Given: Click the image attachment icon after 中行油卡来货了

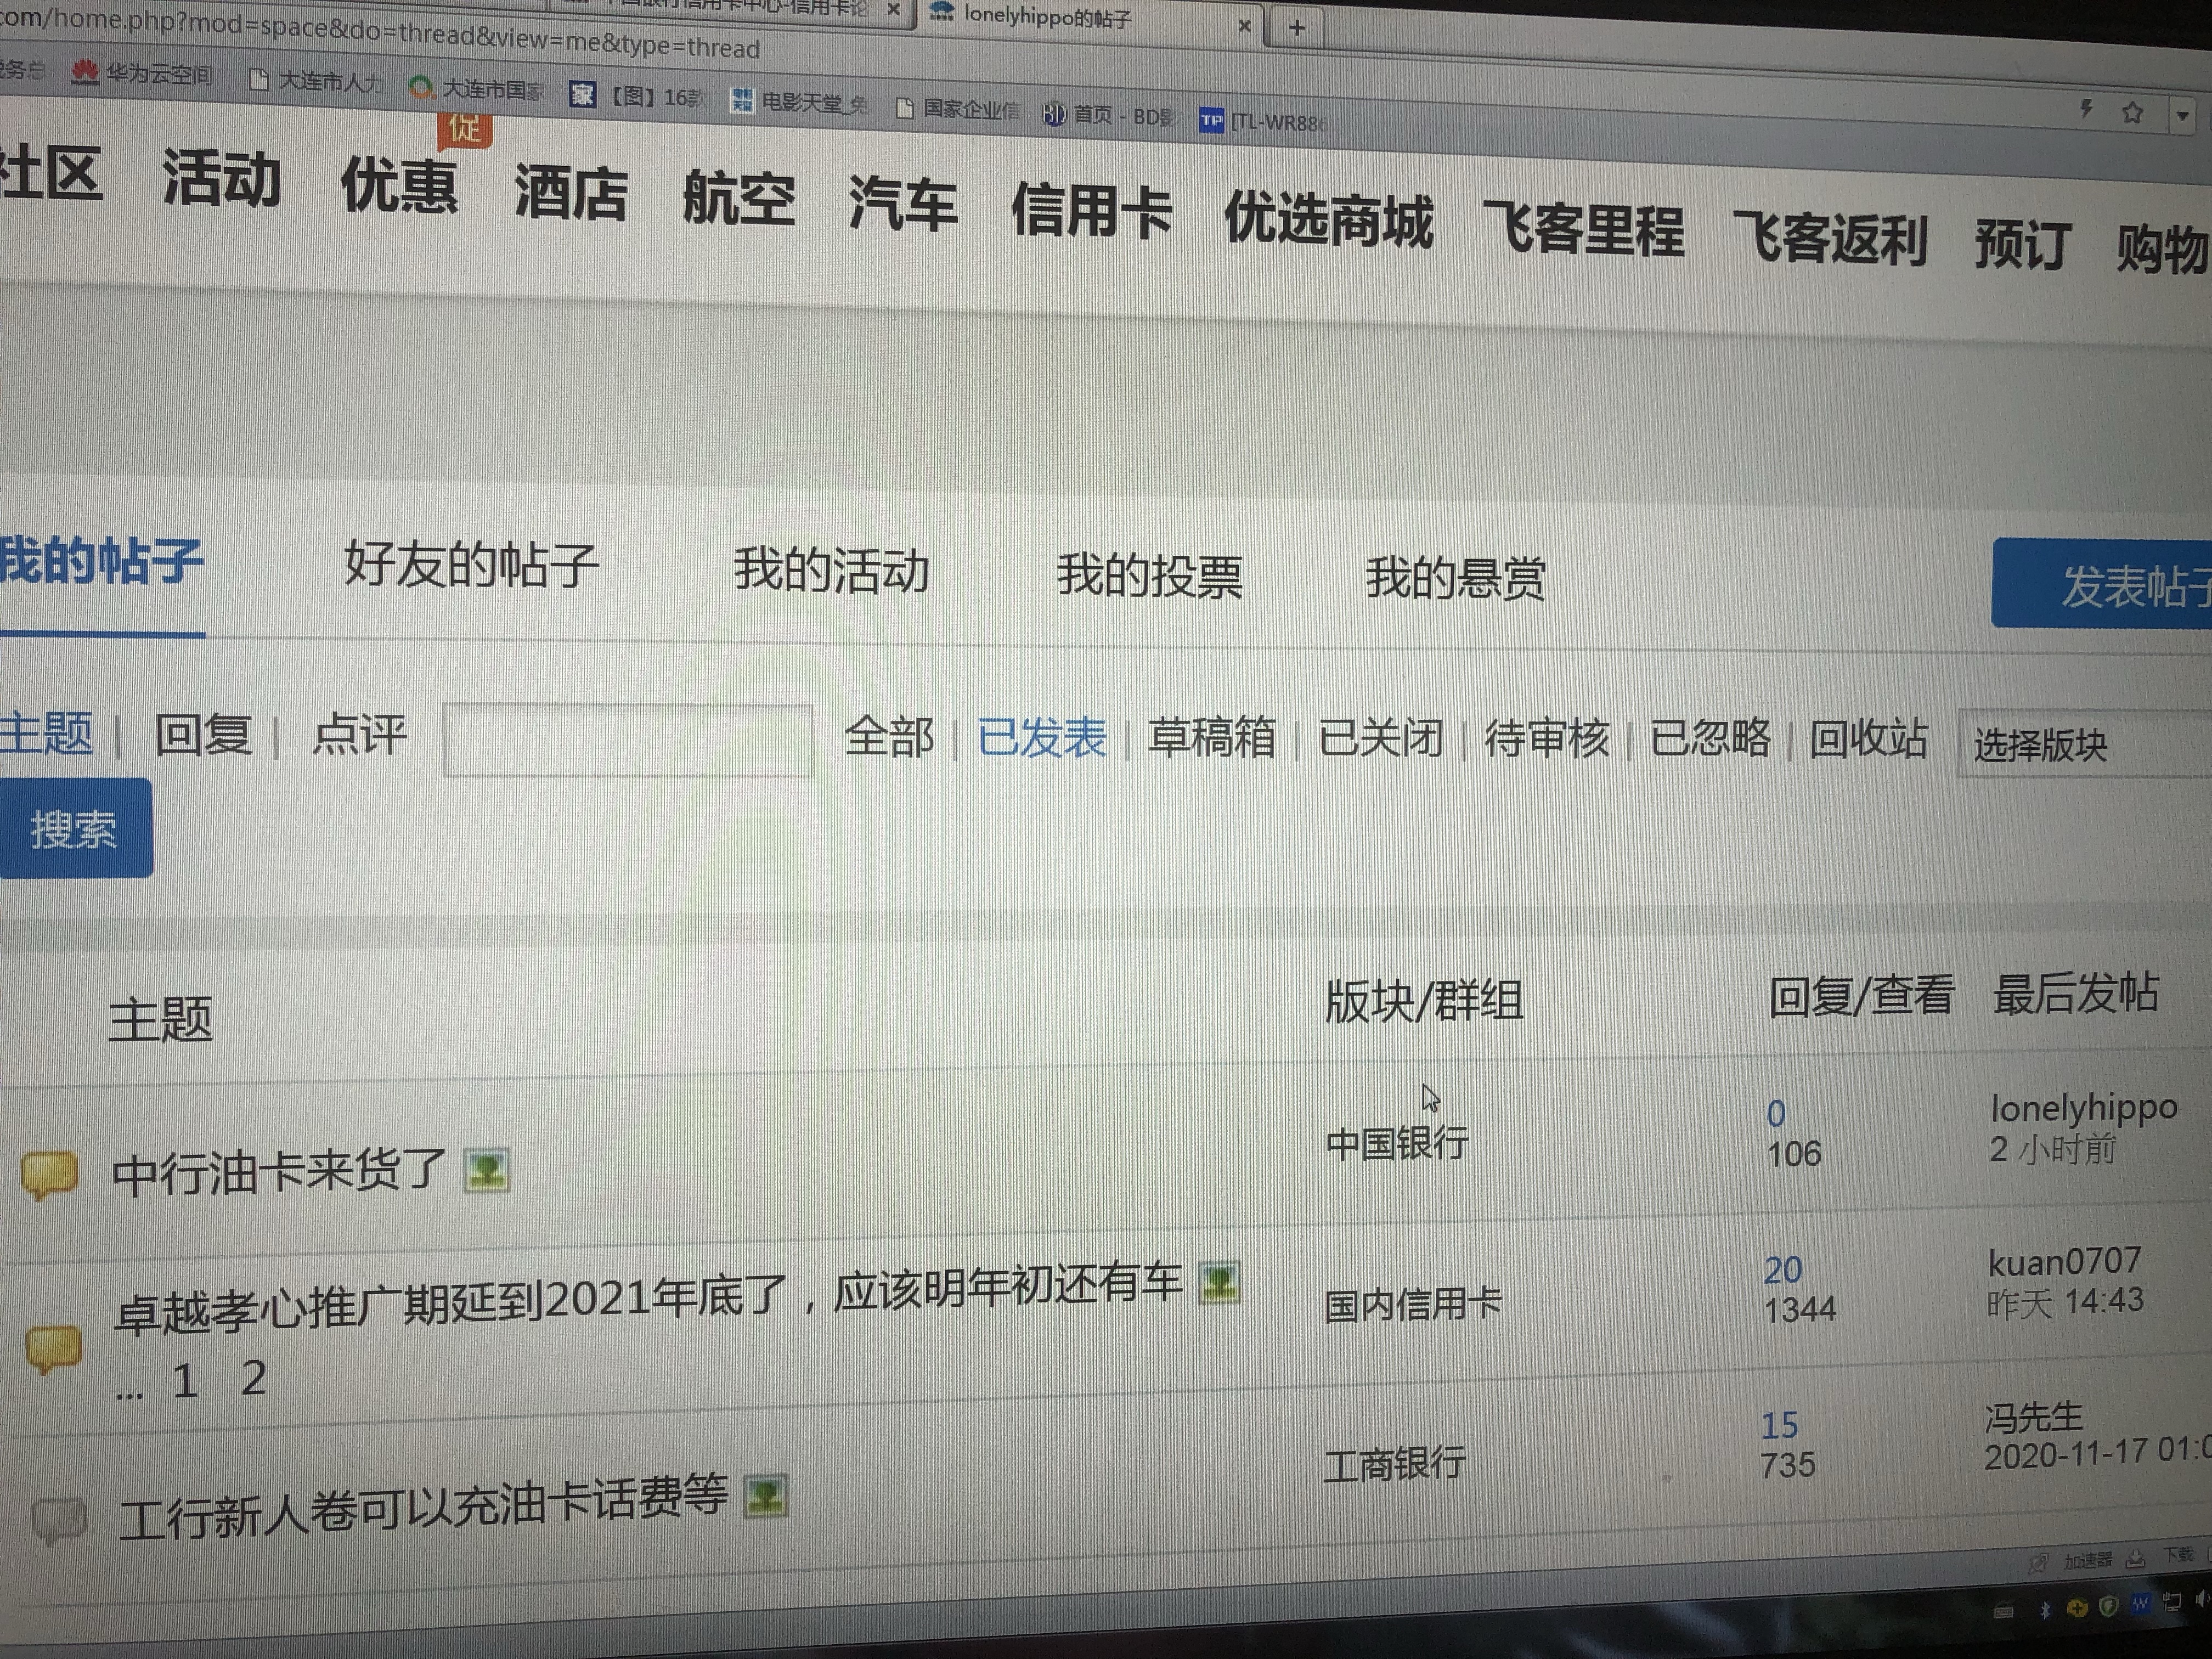Looking at the screenshot, I should [x=487, y=1170].
